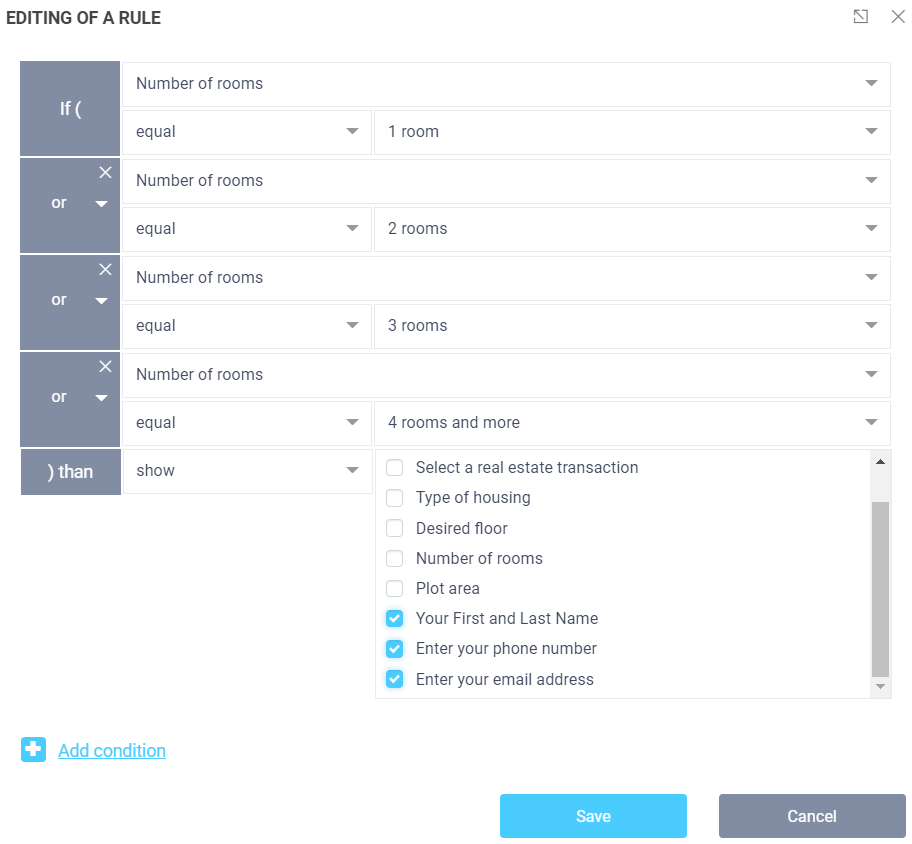Click the Cancel button
This screenshot has width=912, height=844.
(x=811, y=816)
